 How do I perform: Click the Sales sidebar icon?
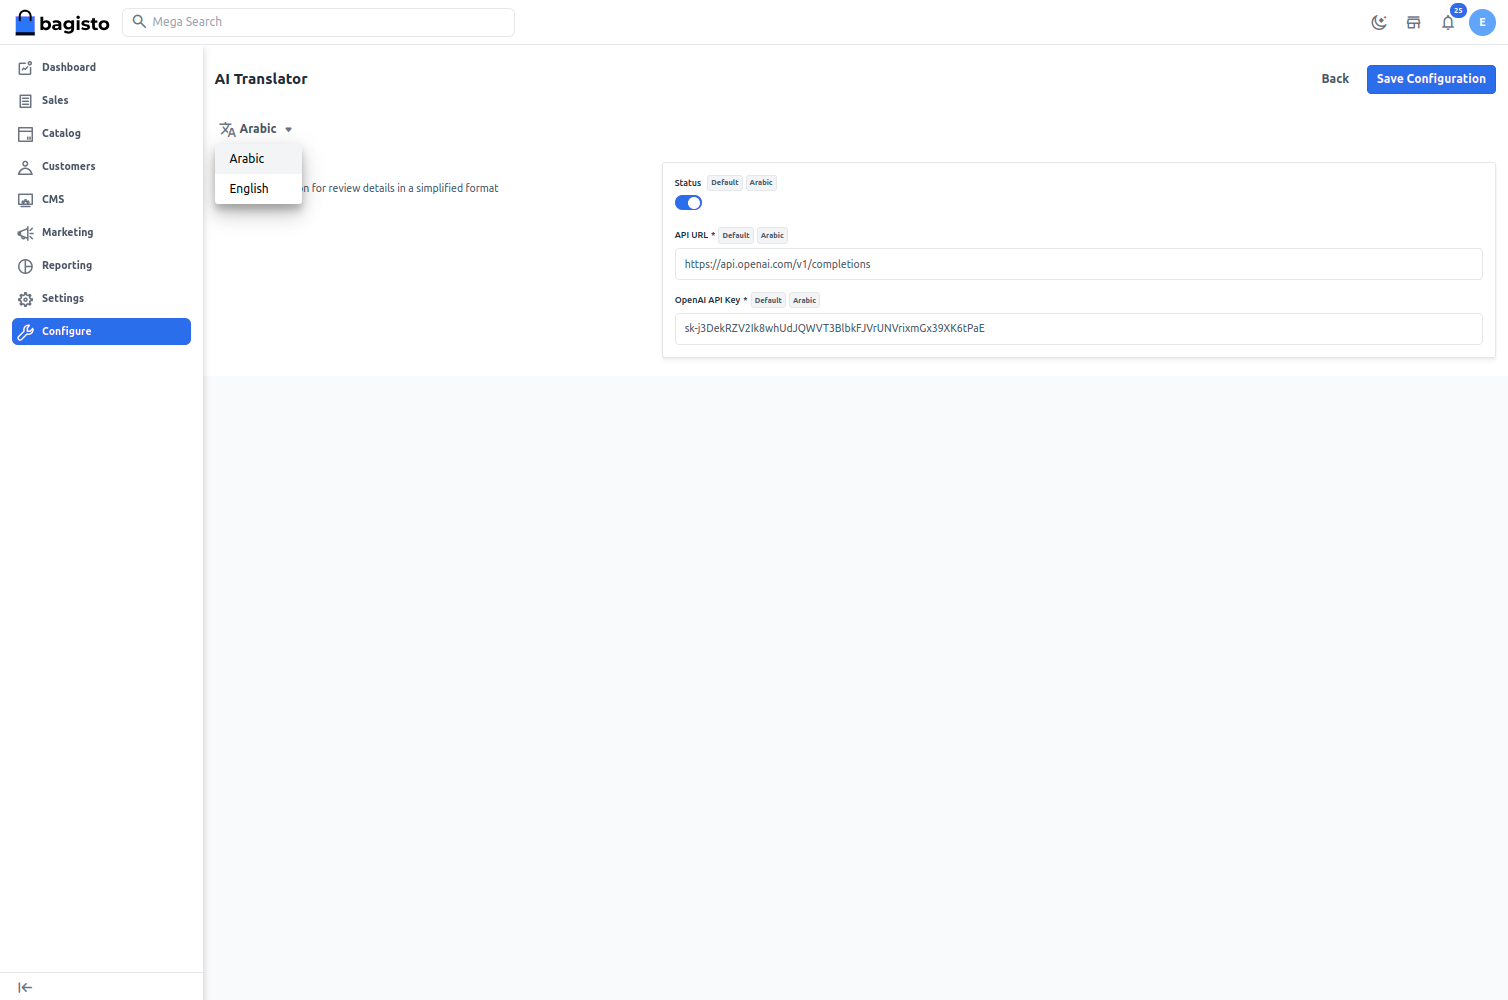(x=26, y=101)
